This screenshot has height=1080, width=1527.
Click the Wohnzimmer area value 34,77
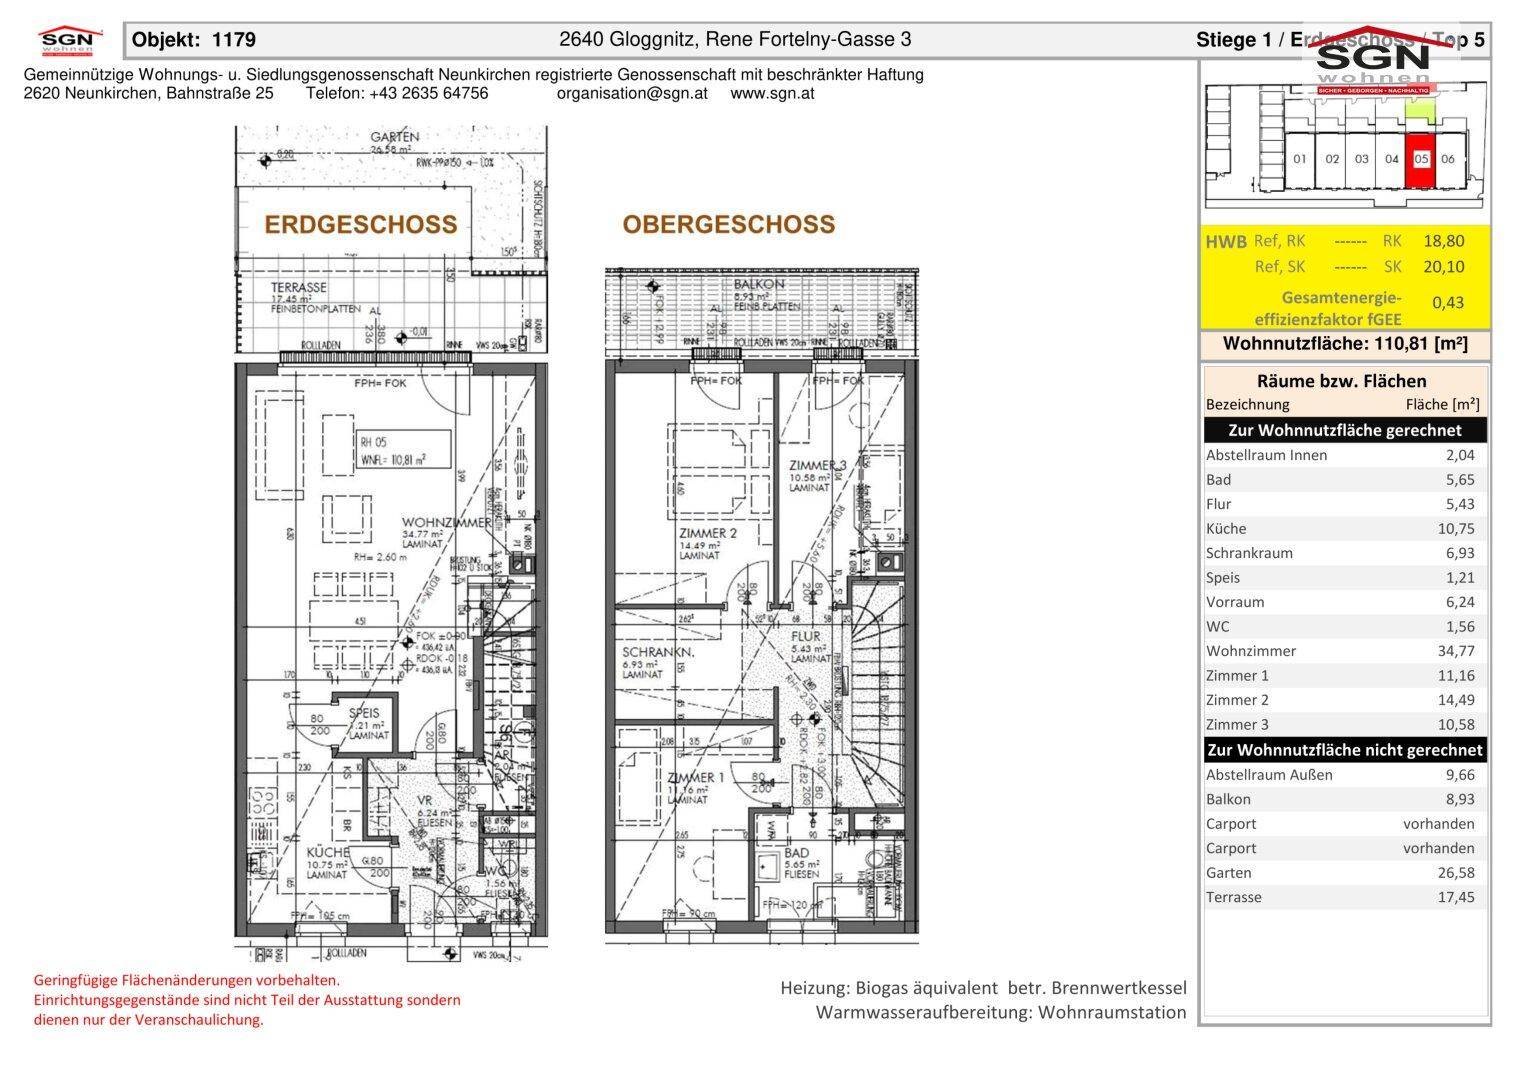pos(1455,651)
